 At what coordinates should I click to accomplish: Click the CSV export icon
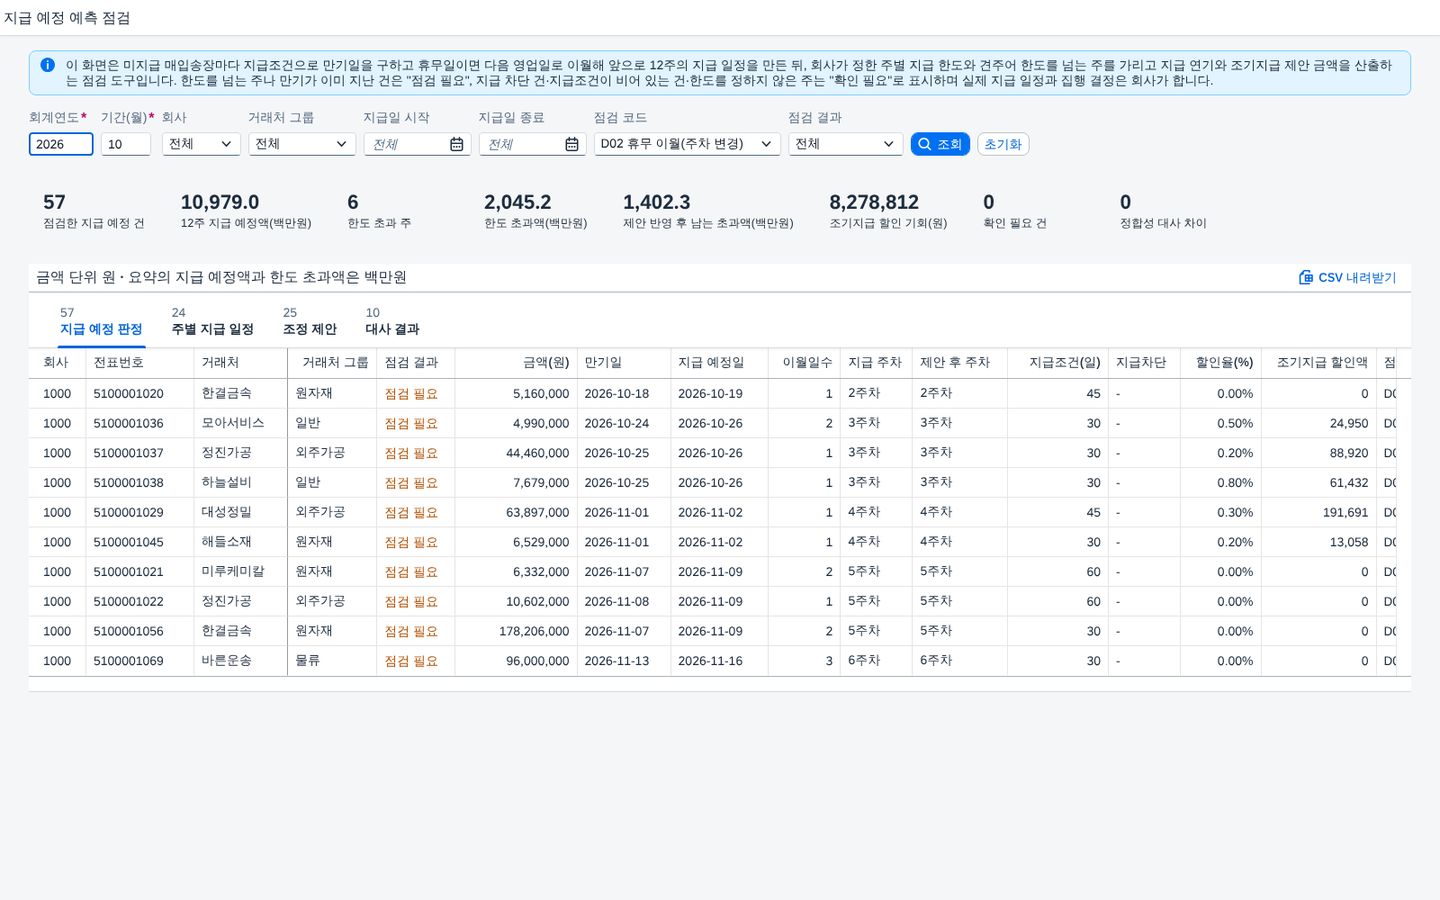point(1305,277)
